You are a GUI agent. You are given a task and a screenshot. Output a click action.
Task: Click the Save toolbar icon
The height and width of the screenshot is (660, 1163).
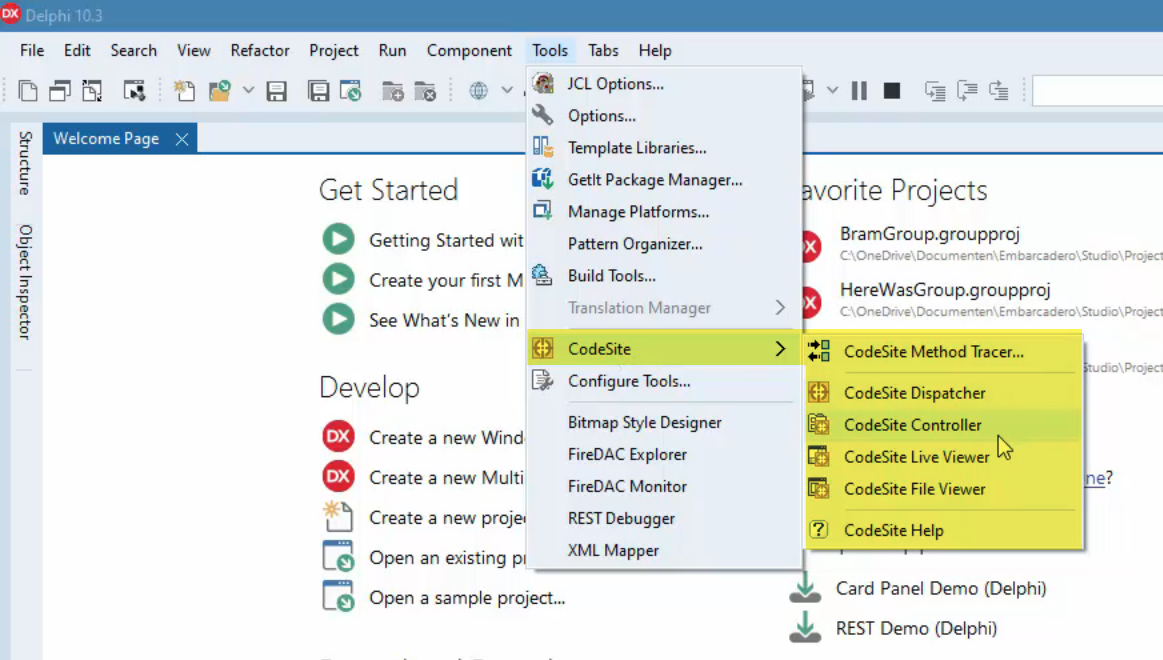pyautogui.click(x=277, y=91)
